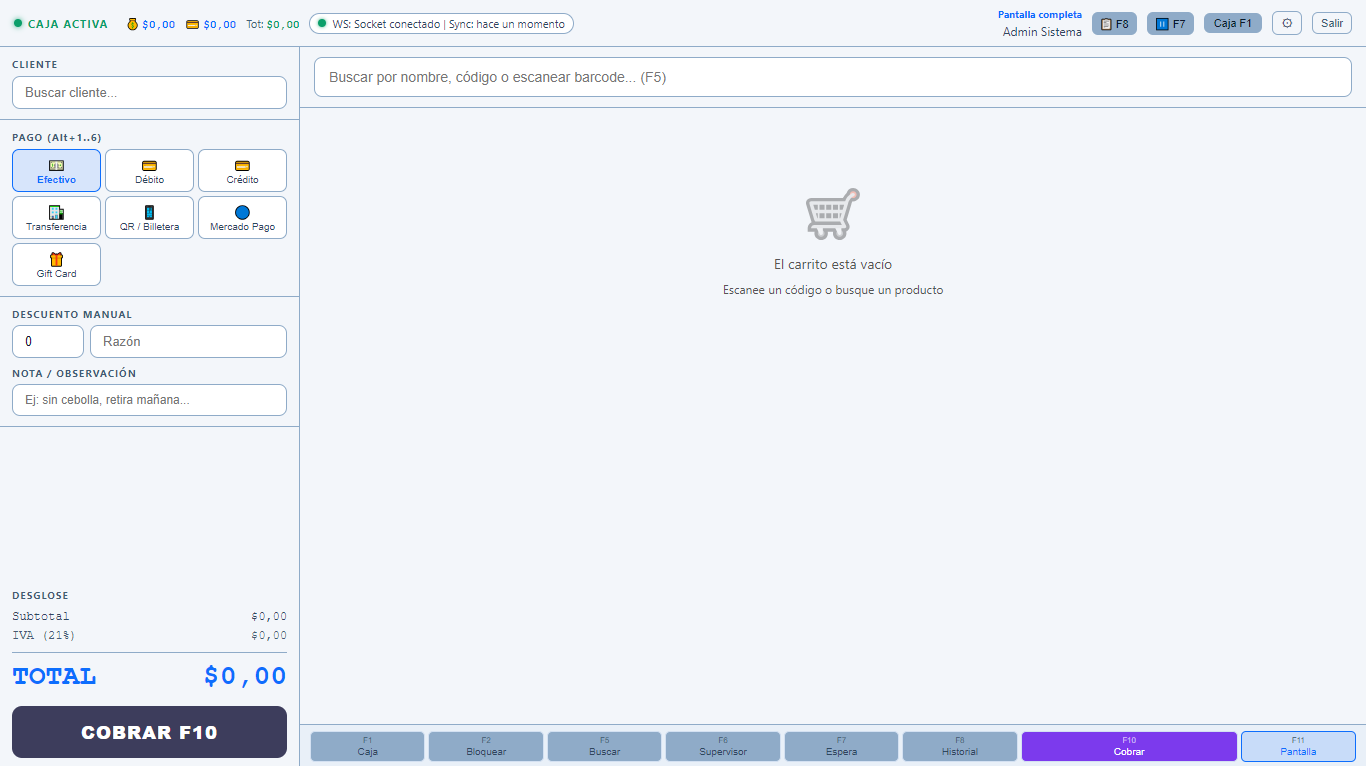Click the purple Cobrar F10 bar button
The width and height of the screenshot is (1366, 766).
click(x=1128, y=746)
